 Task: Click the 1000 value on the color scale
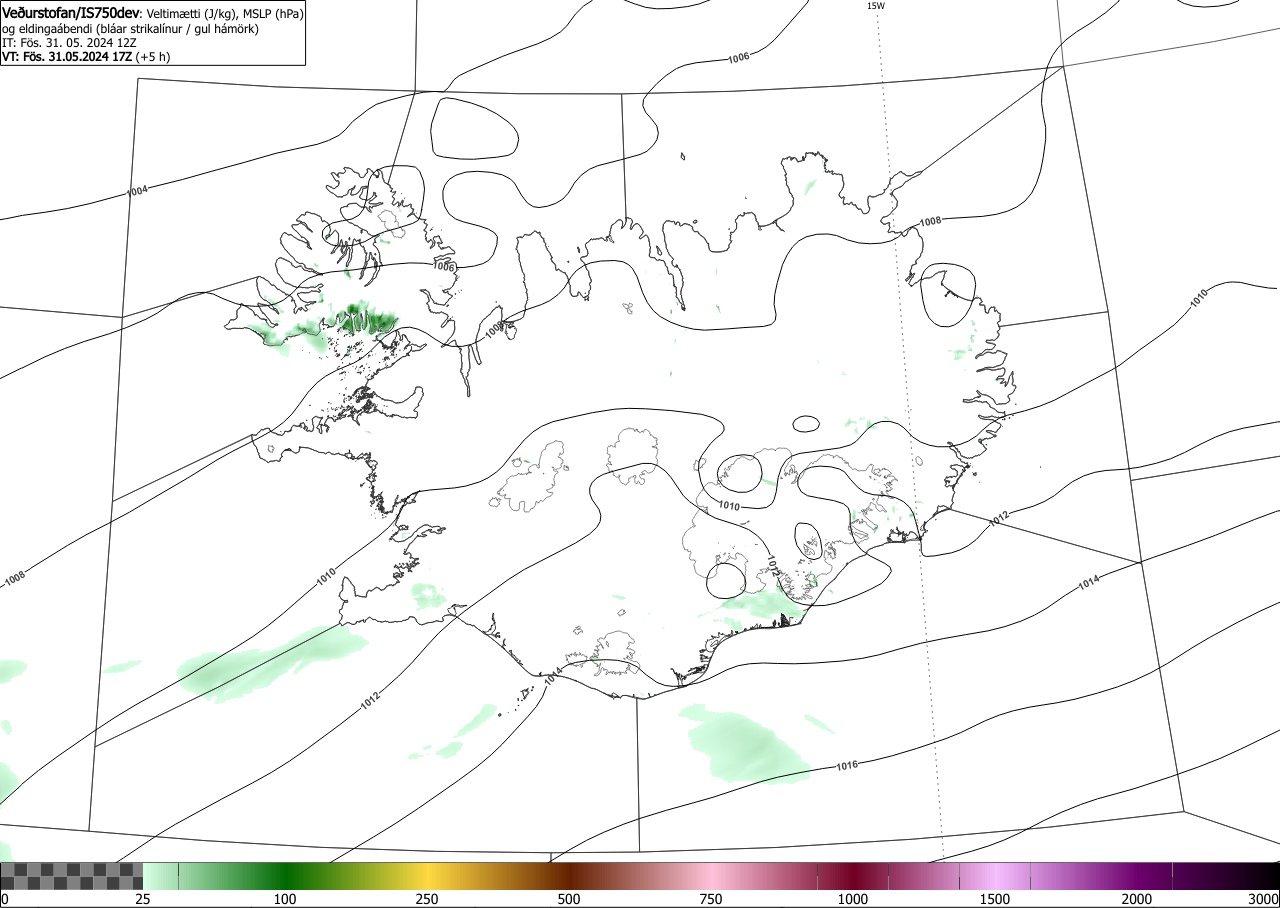(x=853, y=899)
